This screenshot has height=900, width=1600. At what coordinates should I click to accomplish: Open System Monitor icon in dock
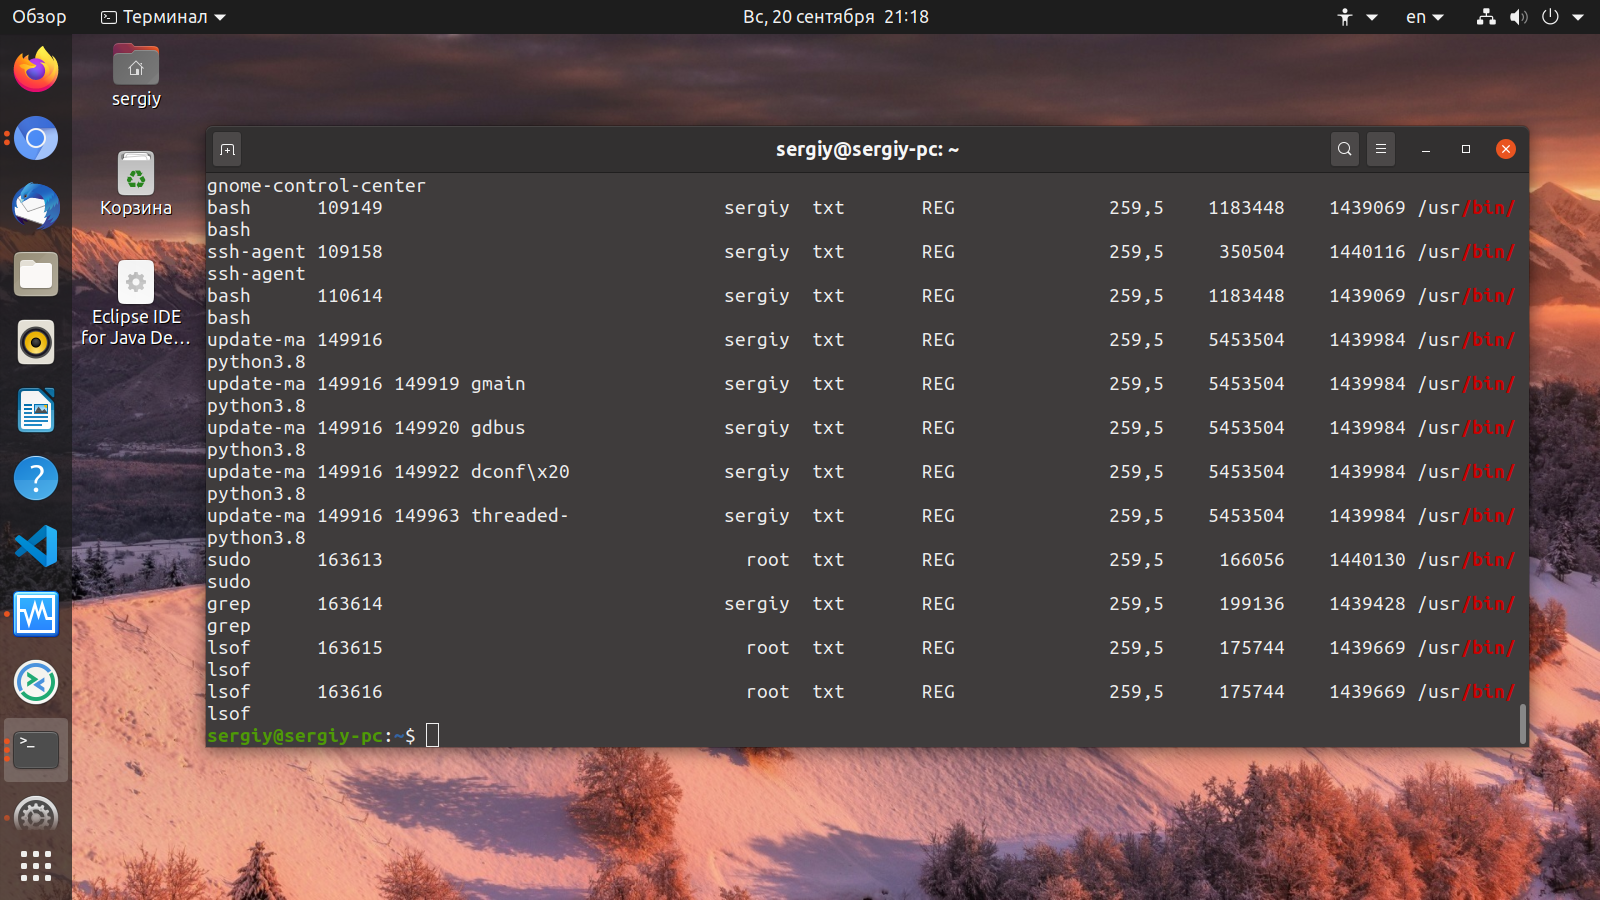36,614
